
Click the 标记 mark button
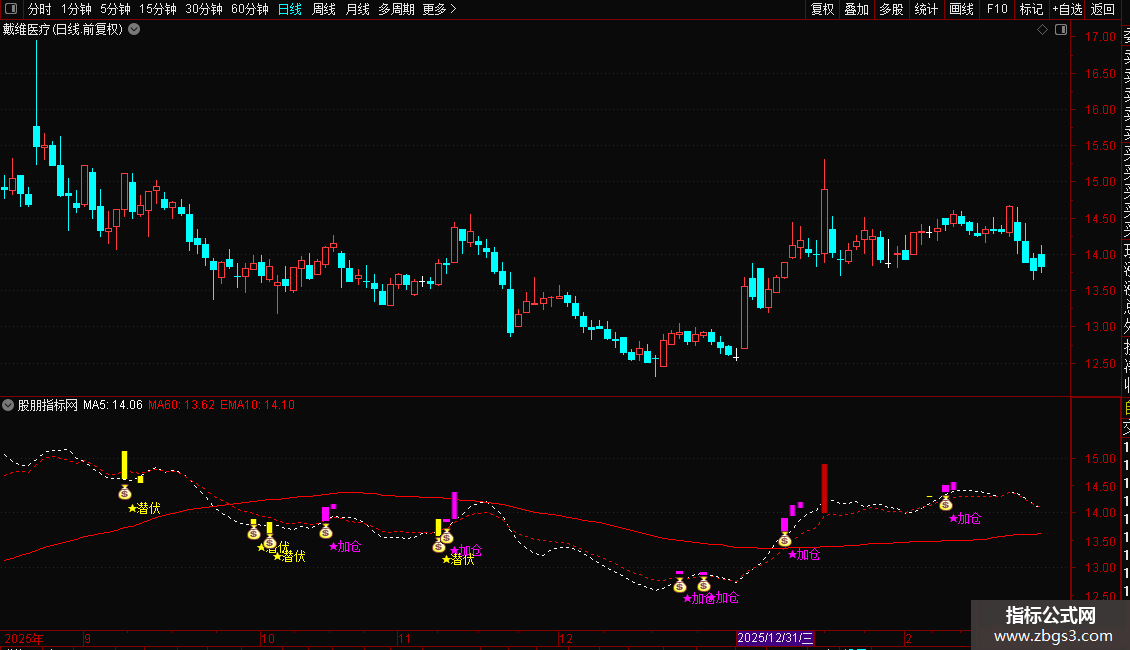1031,9
